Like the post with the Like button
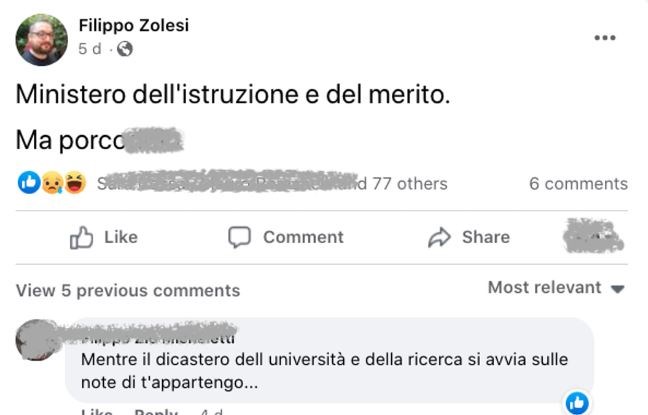The width and height of the screenshot is (648, 415). [104, 237]
